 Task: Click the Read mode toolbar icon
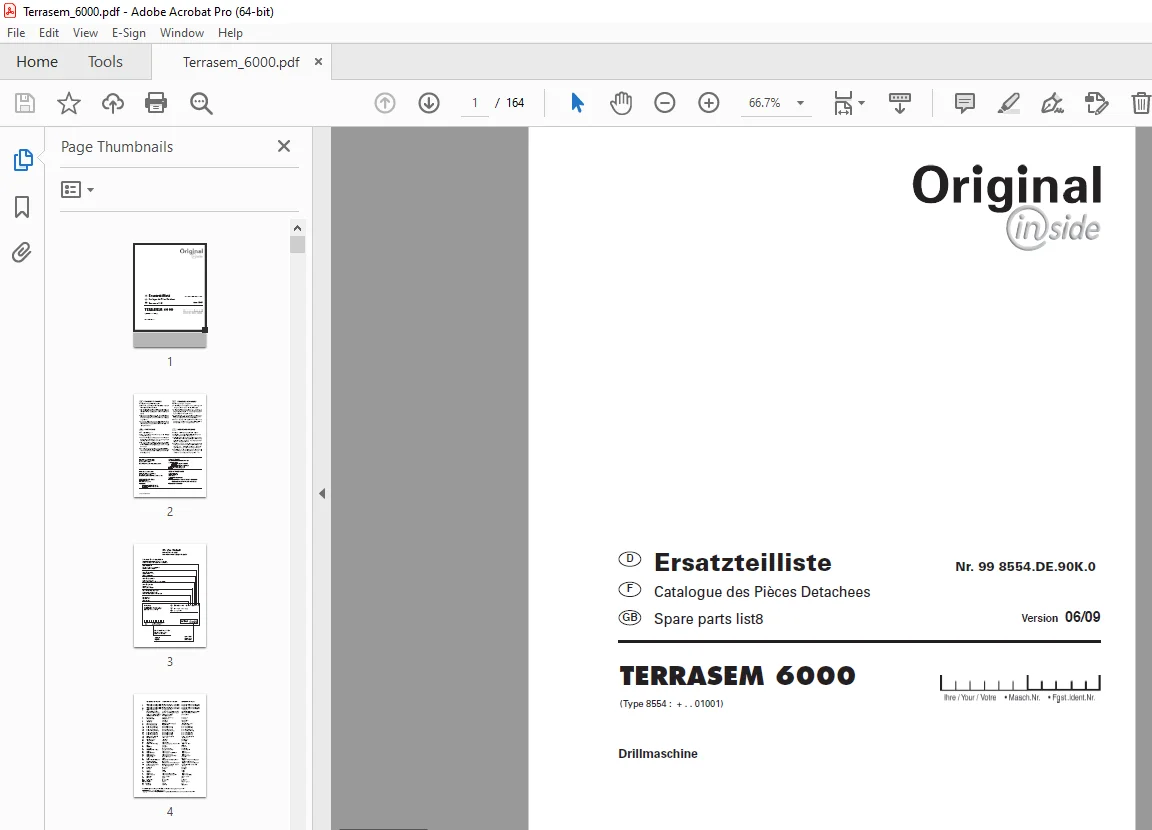pyautogui.click(x=900, y=103)
